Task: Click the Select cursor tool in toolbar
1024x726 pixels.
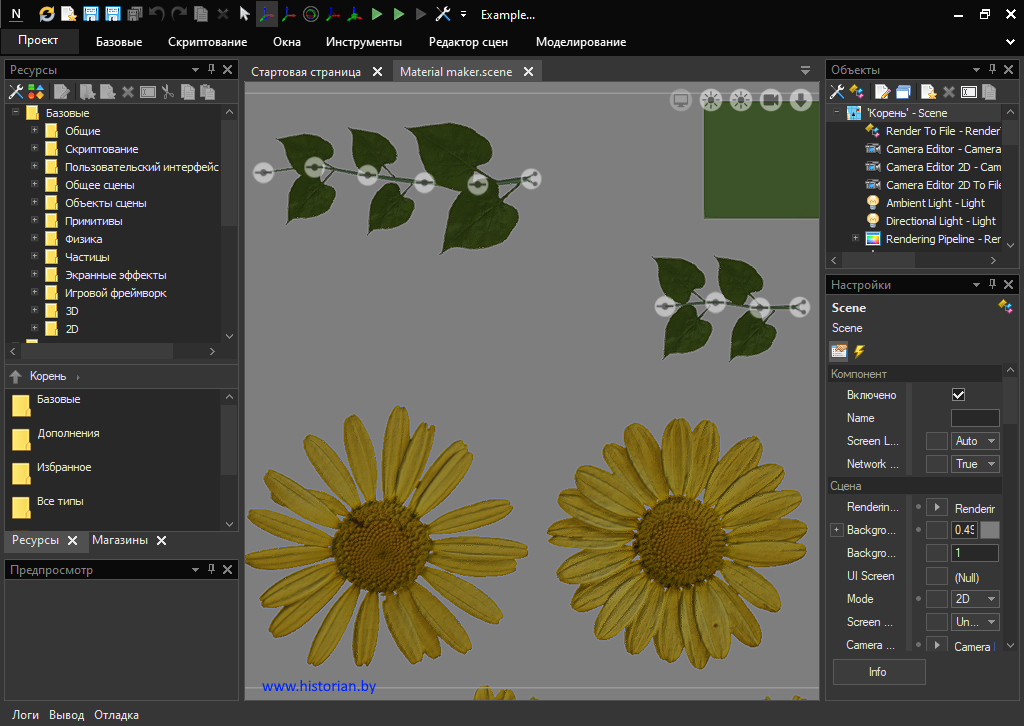Action: 244,14
